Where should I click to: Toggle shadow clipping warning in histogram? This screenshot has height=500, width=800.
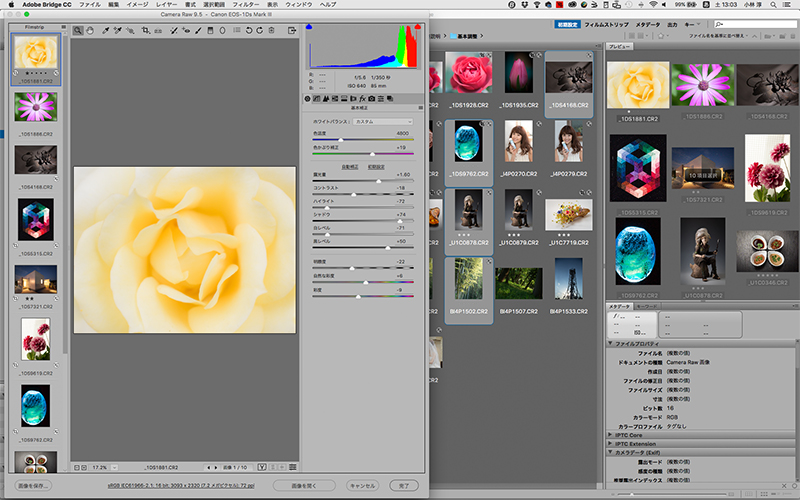(309, 27)
